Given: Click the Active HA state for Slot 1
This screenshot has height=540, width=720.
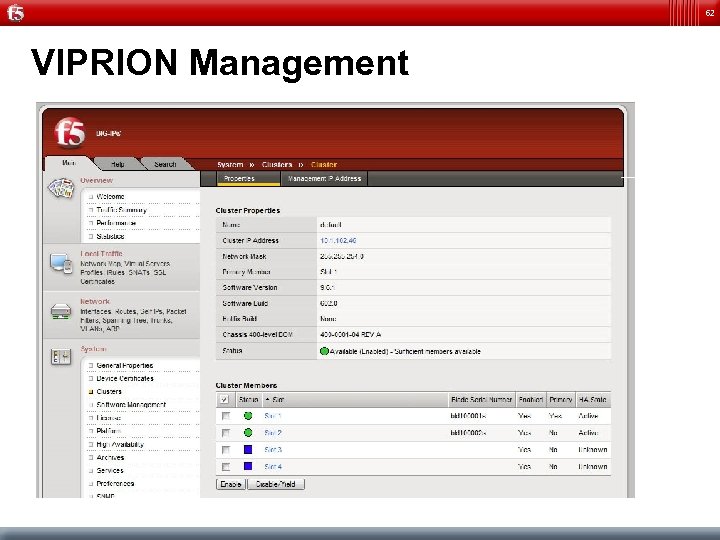Looking at the screenshot, I should [x=588, y=416].
